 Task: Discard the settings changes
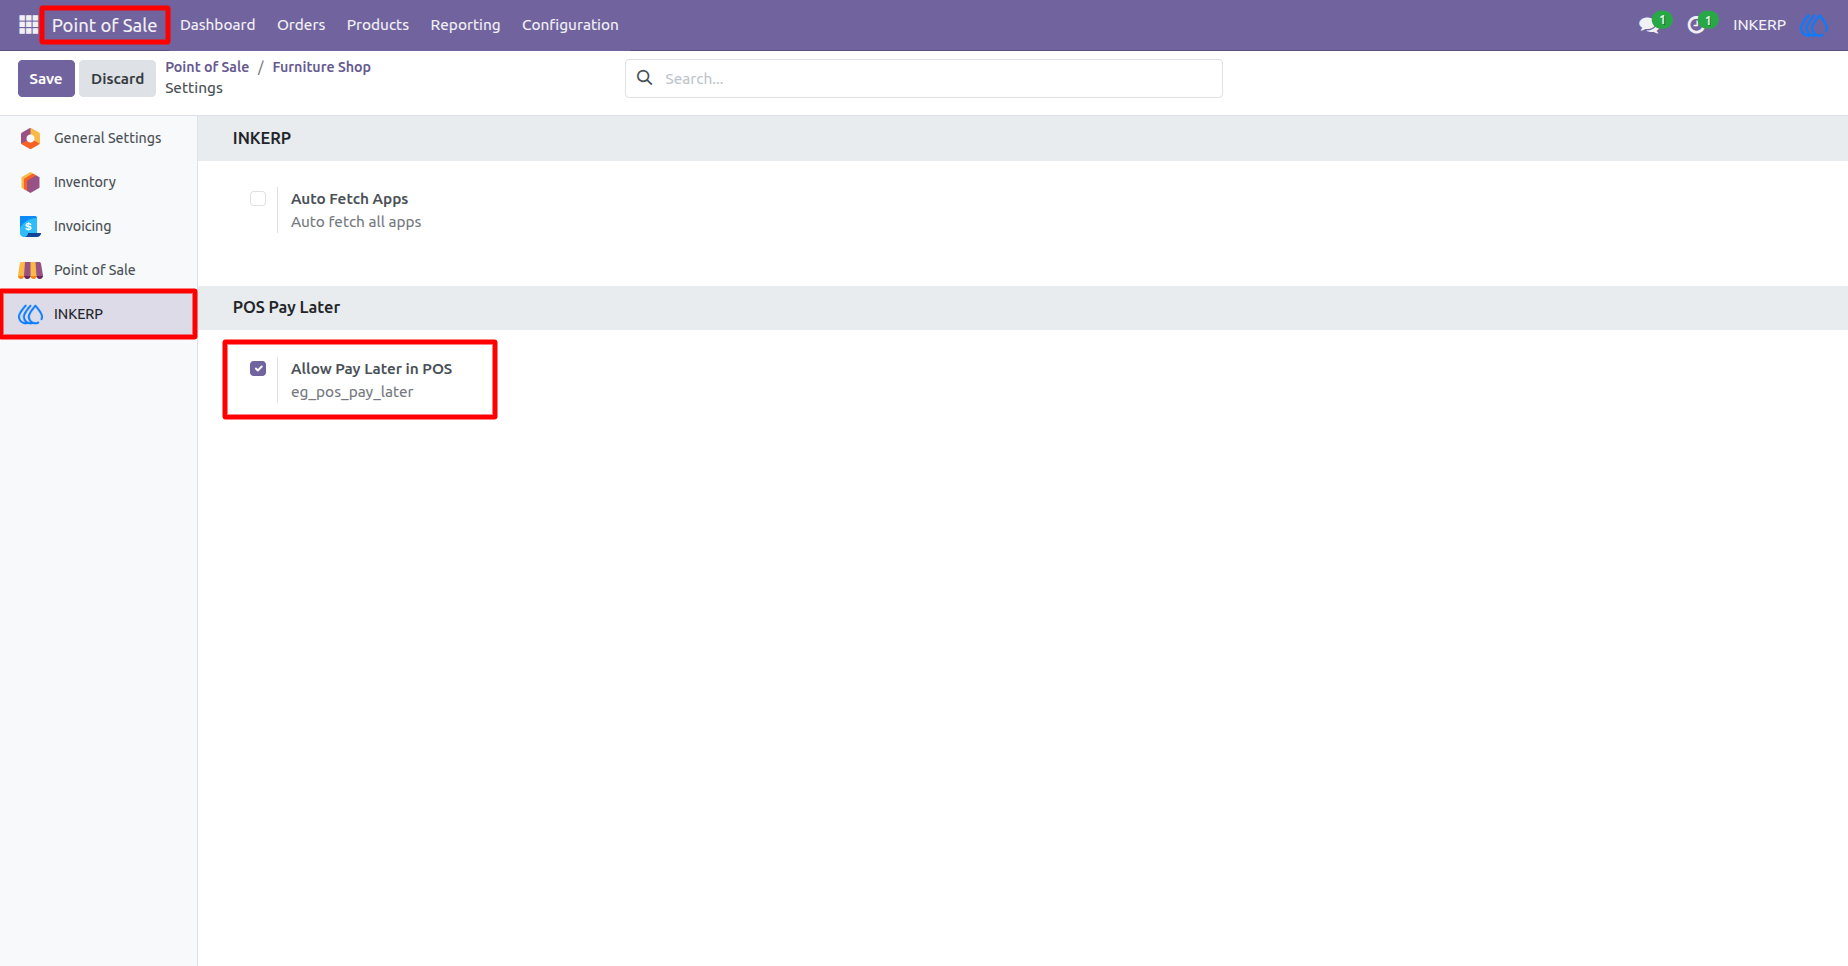point(117,78)
